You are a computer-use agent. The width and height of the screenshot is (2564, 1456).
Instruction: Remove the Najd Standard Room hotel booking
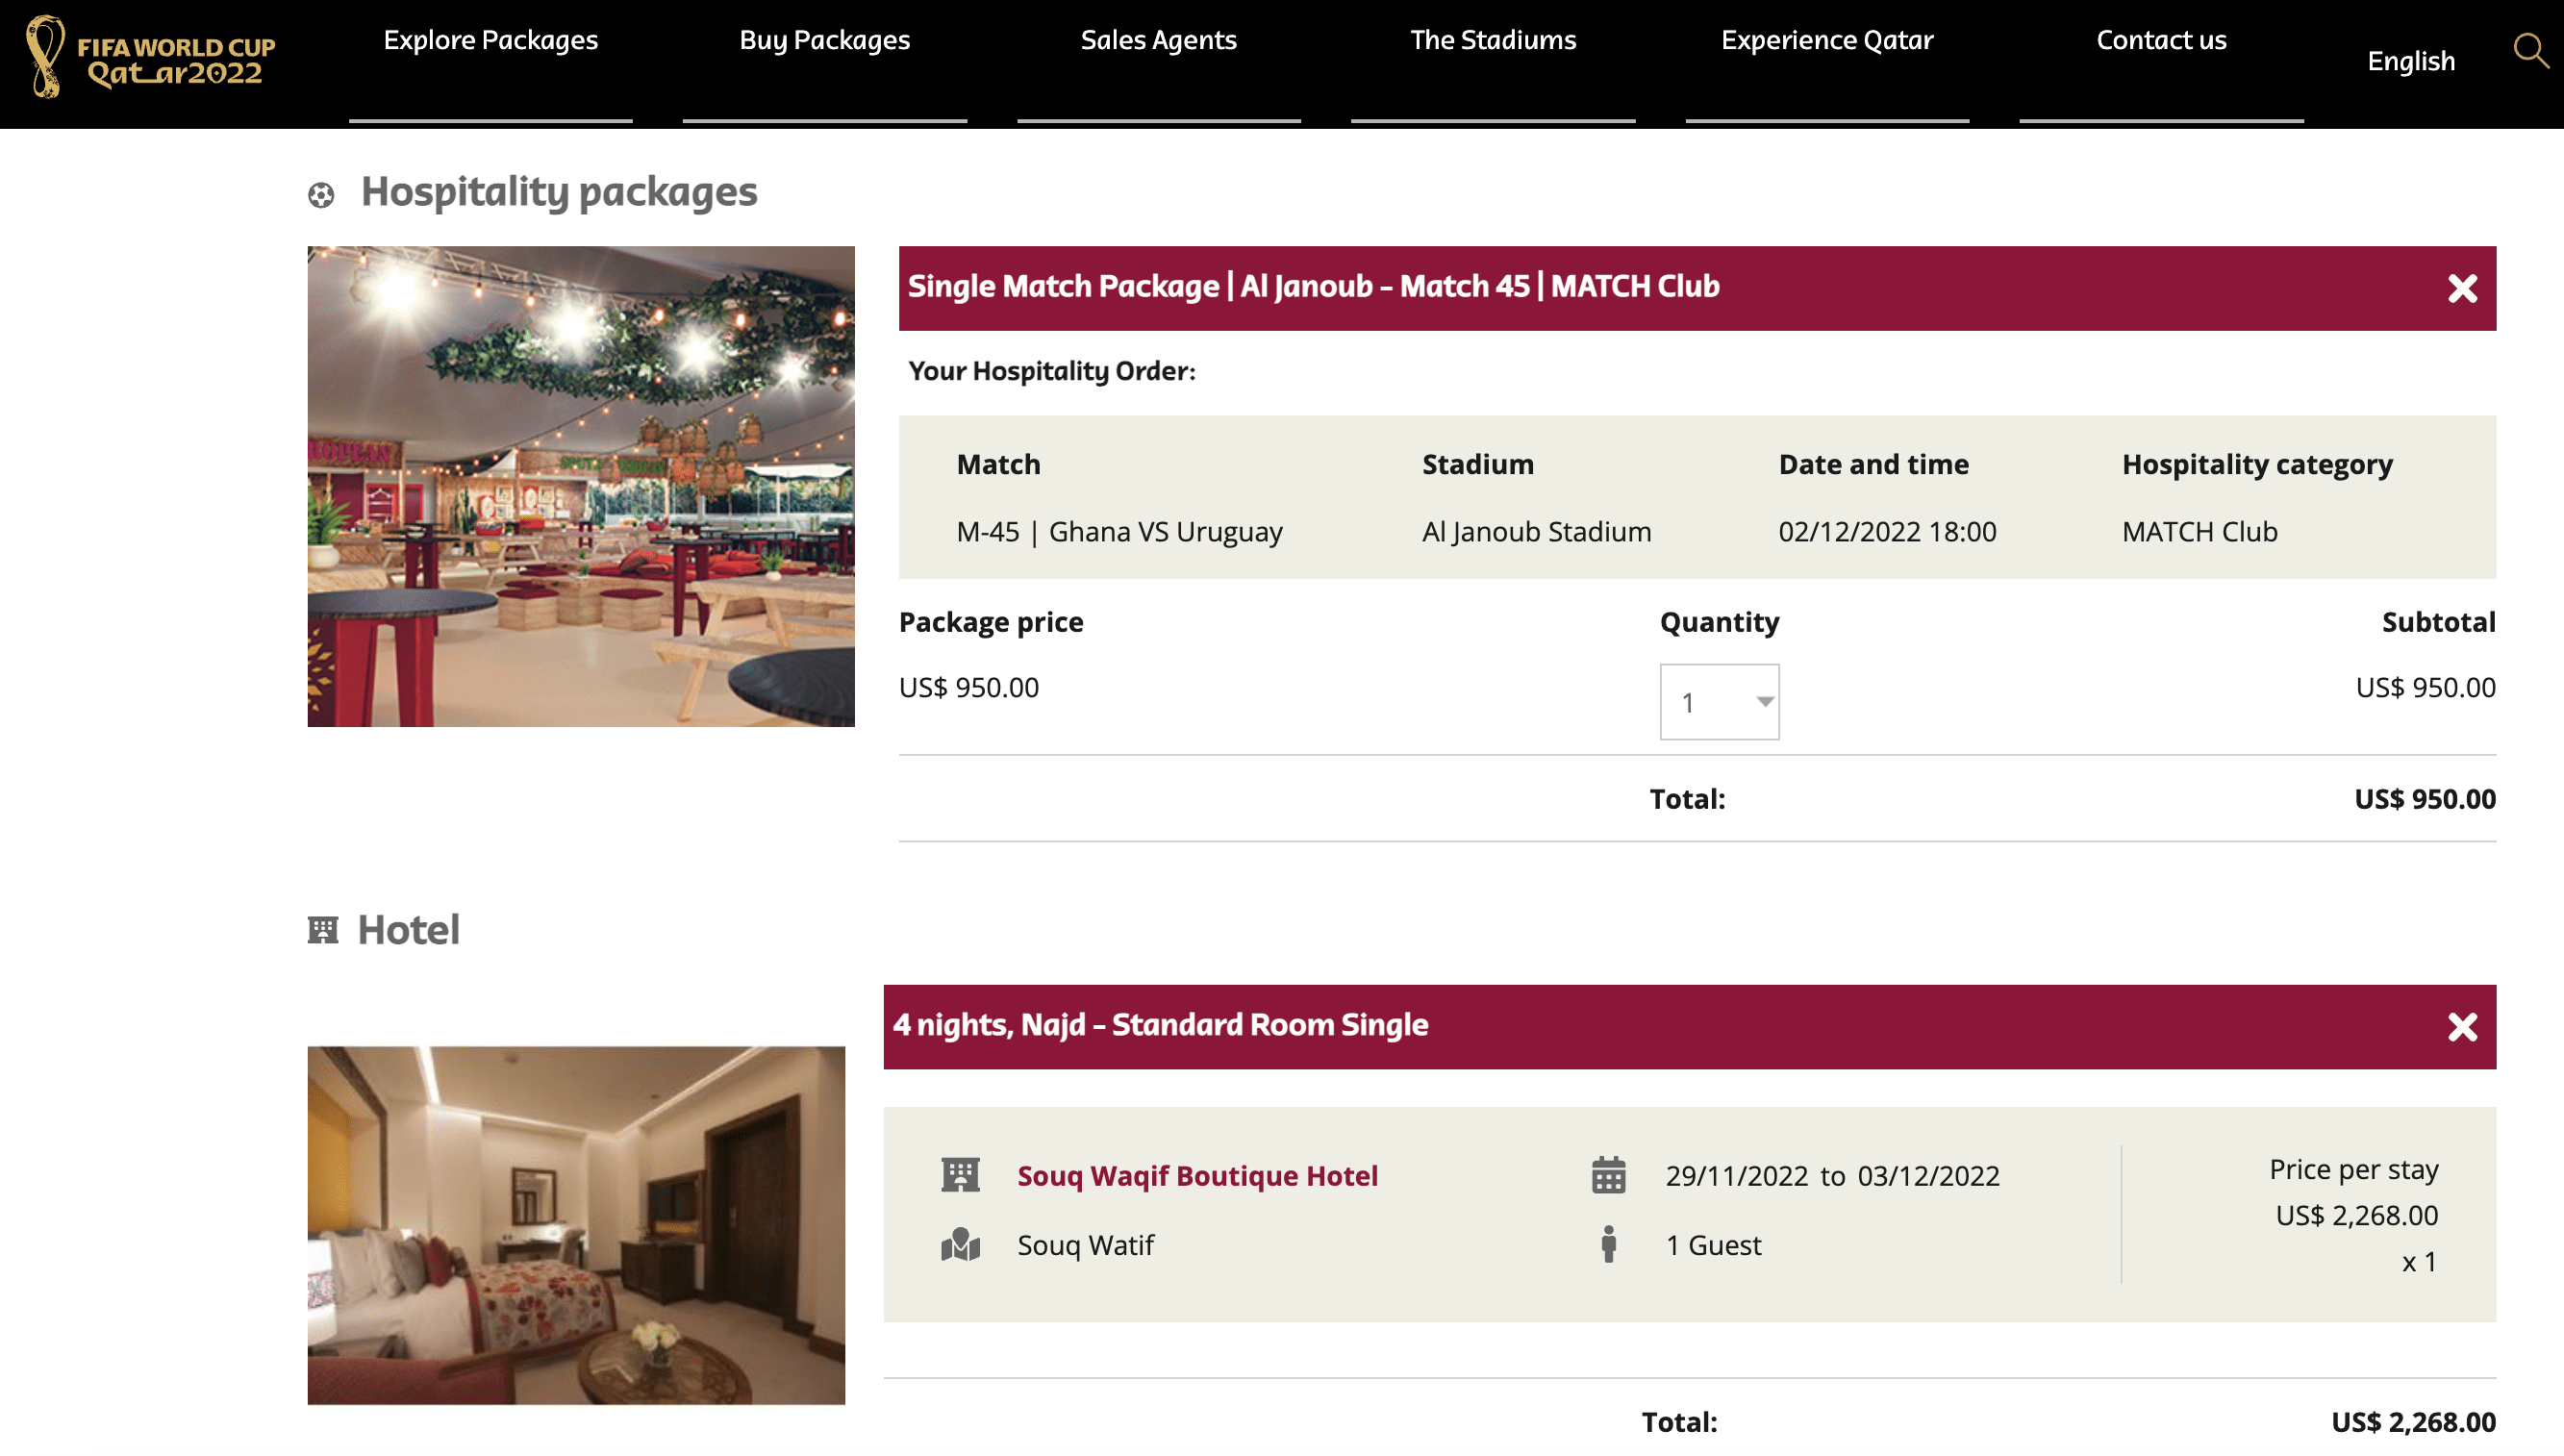coord(2462,1027)
